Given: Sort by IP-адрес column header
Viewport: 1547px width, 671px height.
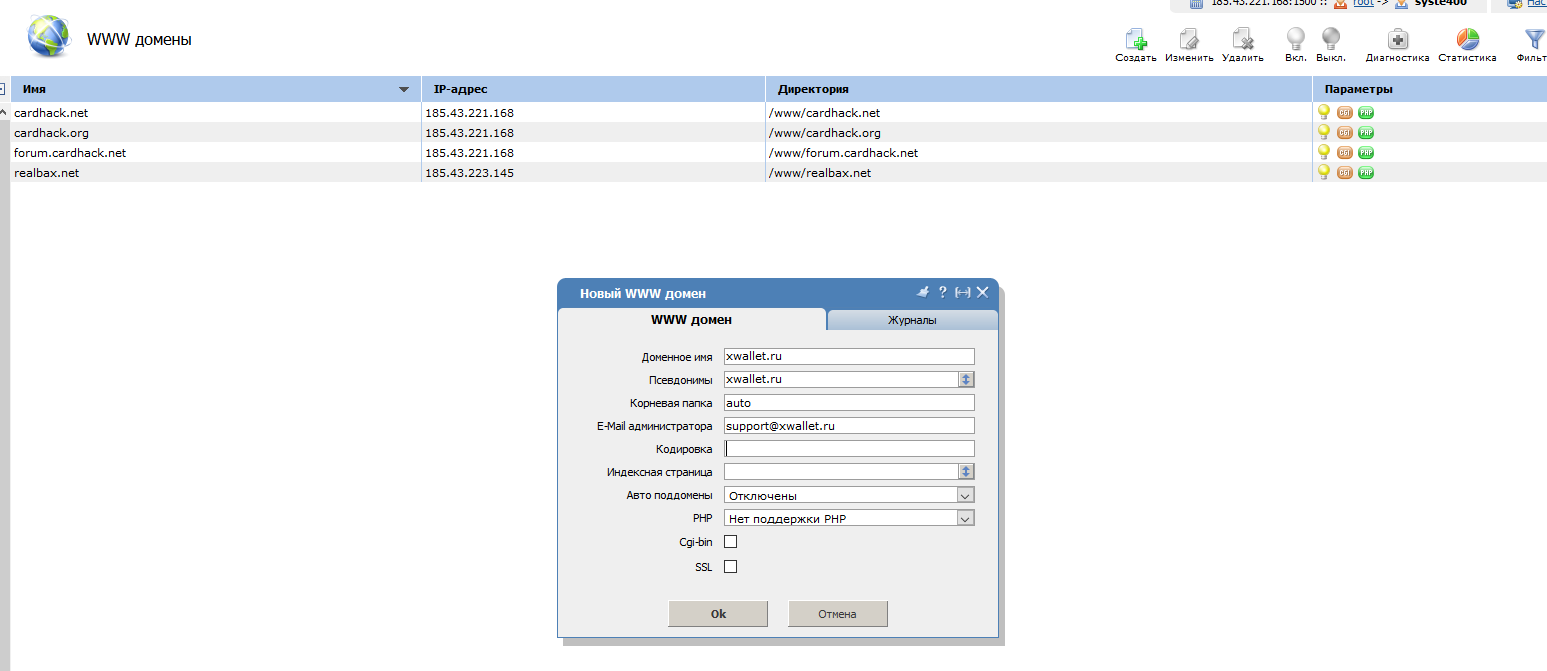Looking at the screenshot, I should 593,89.
